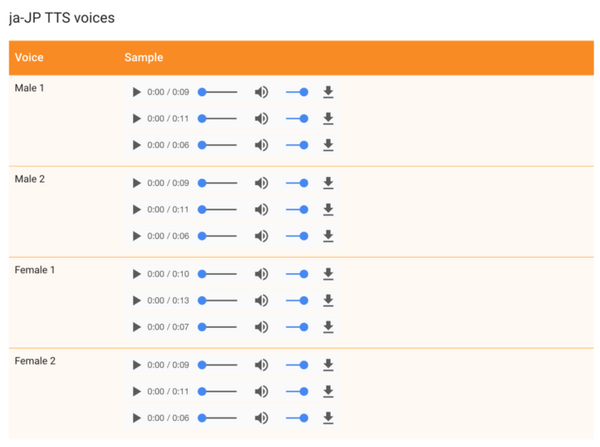Viewport: 600px width, 447px height.
Task: Play the first Male 2 sample
Action: pos(137,183)
